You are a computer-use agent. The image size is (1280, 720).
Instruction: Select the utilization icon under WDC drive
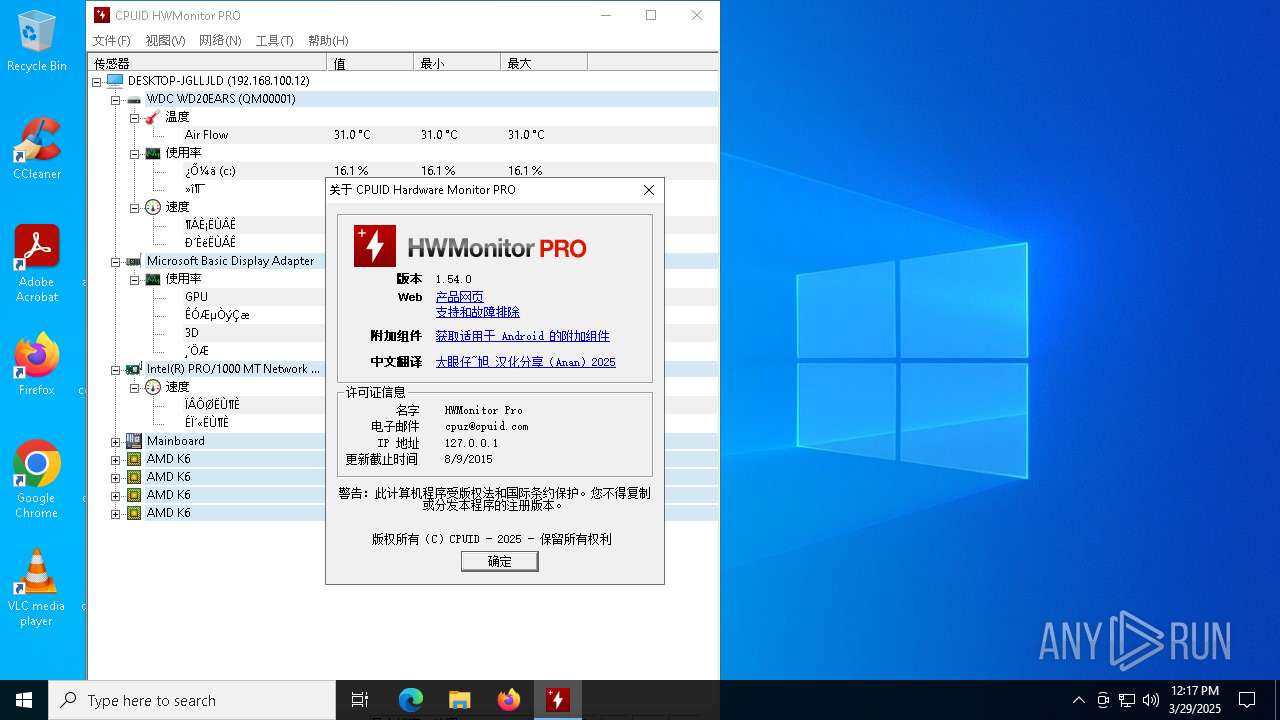pyautogui.click(x=152, y=153)
